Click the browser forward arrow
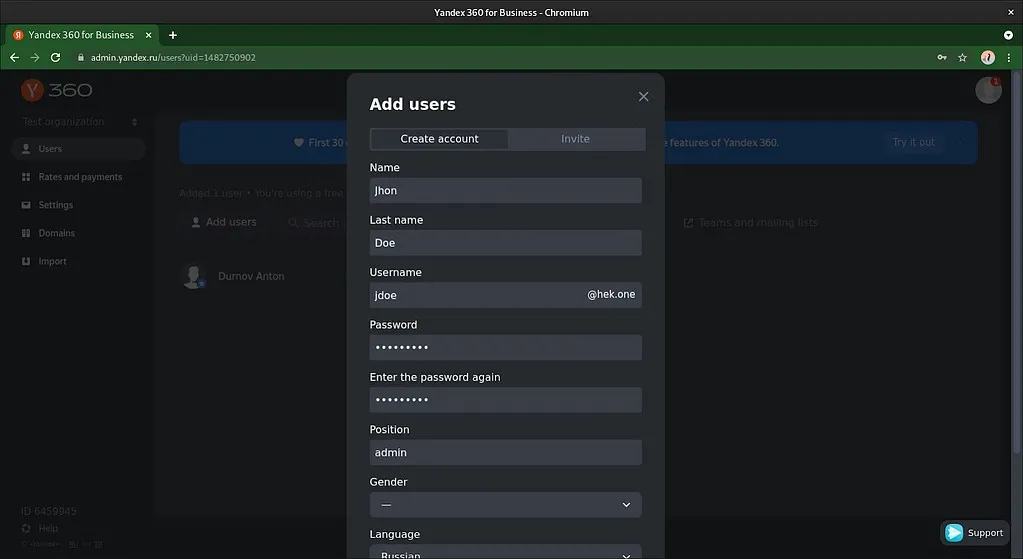 click(x=35, y=57)
